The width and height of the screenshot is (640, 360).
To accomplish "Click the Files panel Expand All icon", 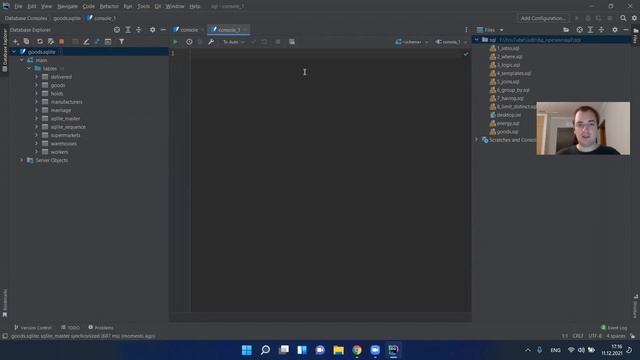I will pos(591,30).
